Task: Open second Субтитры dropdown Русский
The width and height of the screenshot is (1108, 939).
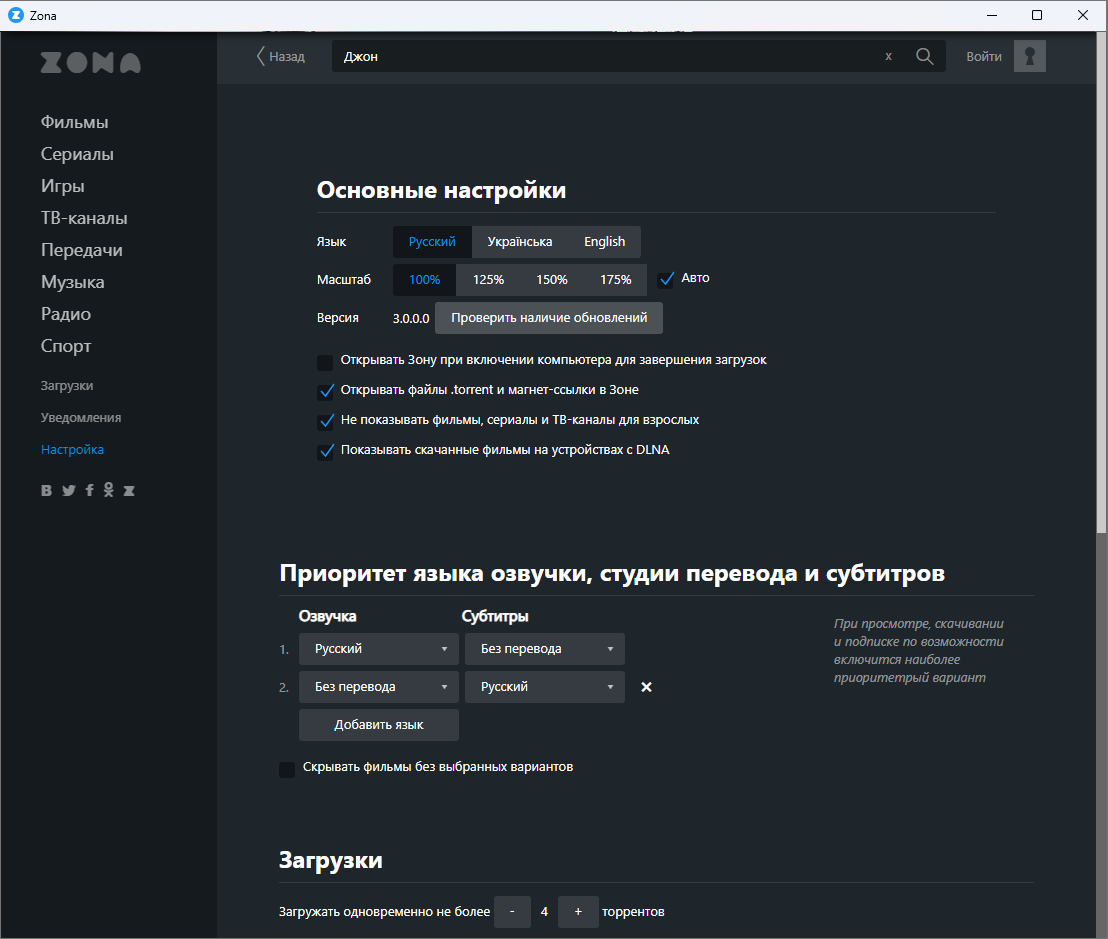Action: pyautogui.click(x=545, y=687)
